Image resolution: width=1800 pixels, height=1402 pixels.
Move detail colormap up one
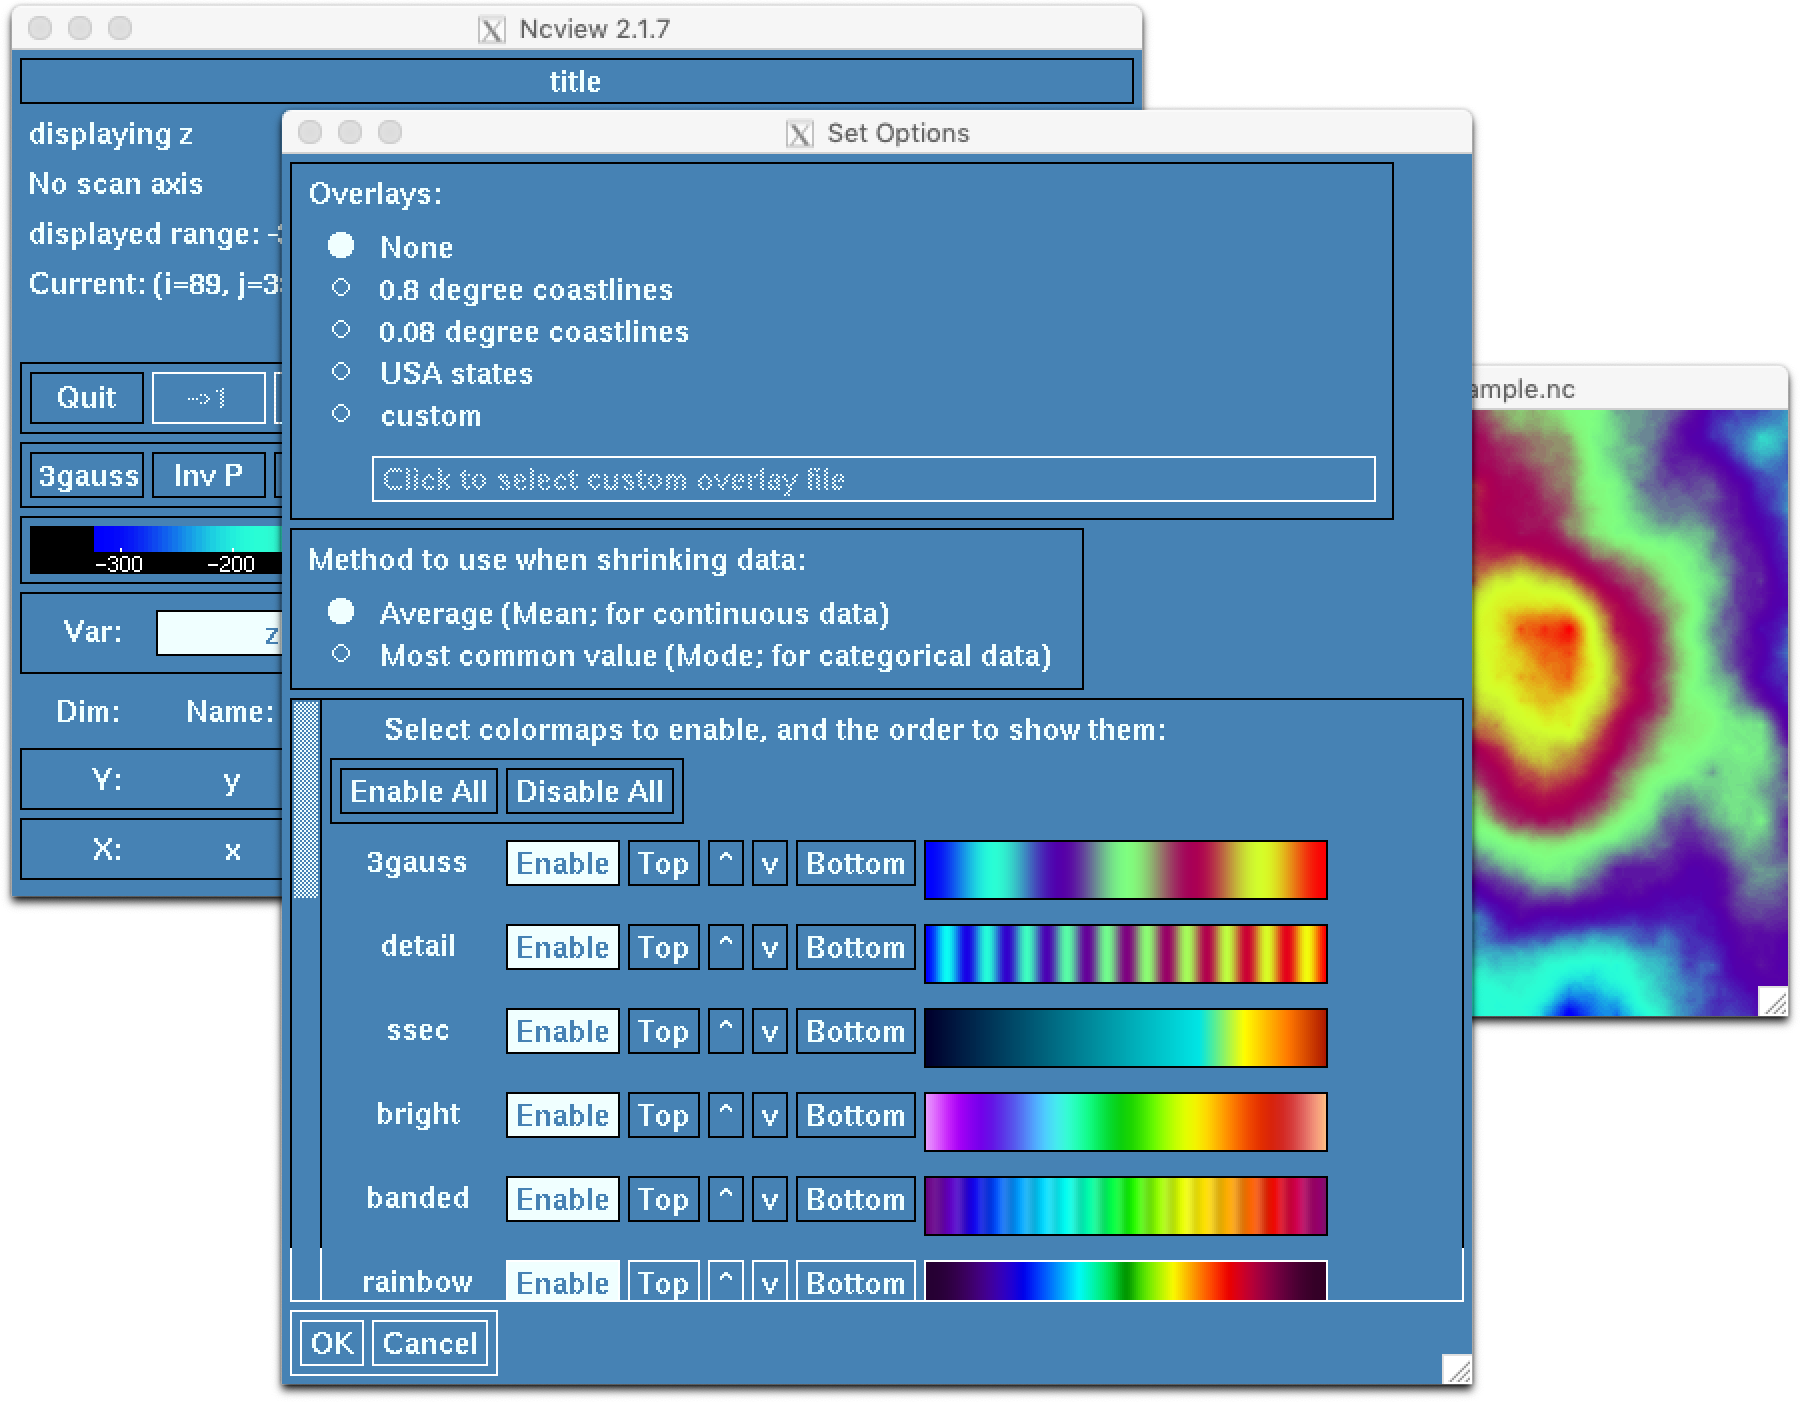[725, 947]
